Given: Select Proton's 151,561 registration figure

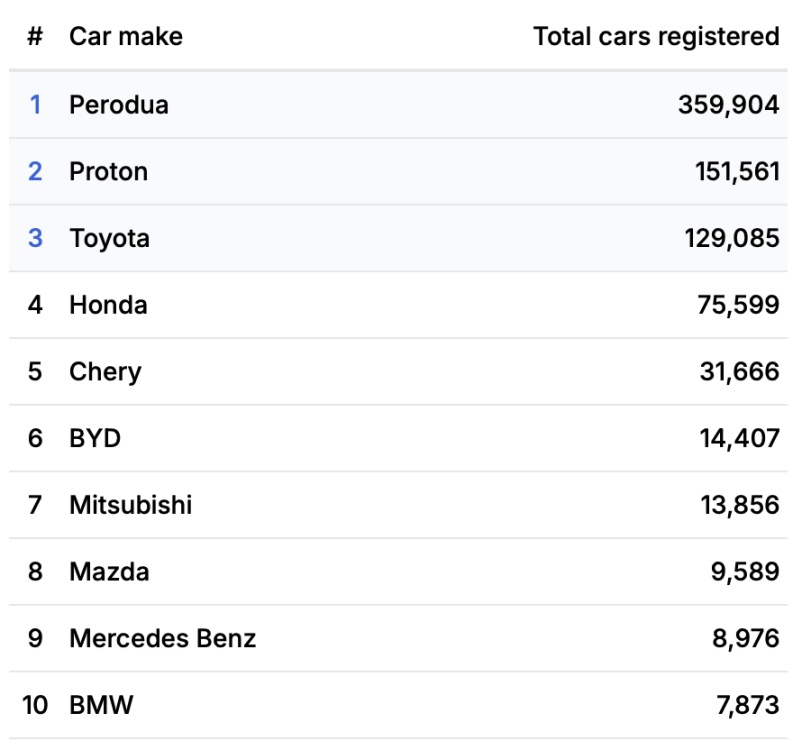Looking at the screenshot, I should tap(737, 172).
